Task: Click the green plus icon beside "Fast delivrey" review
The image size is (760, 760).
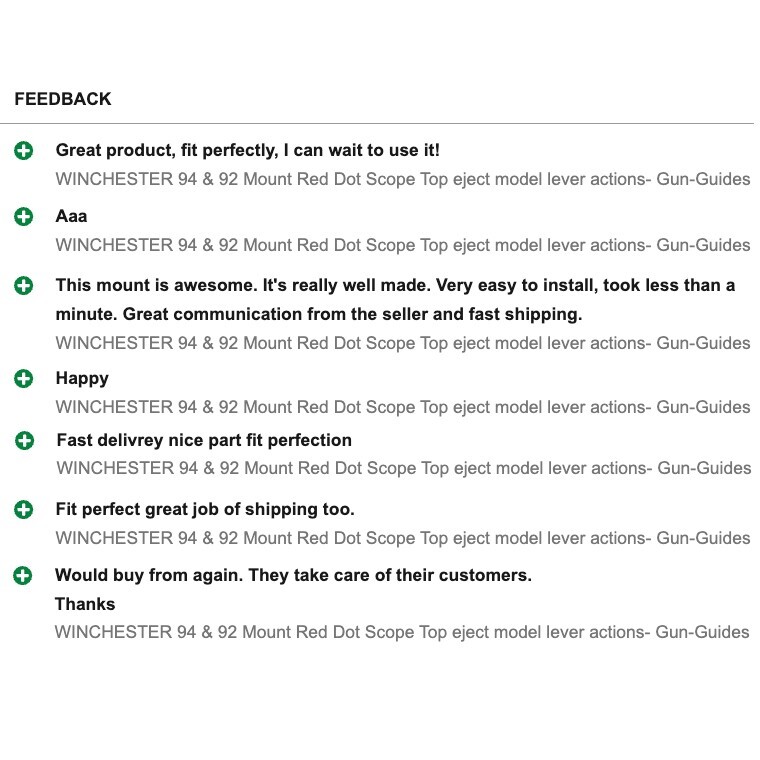Action: (24, 441)
